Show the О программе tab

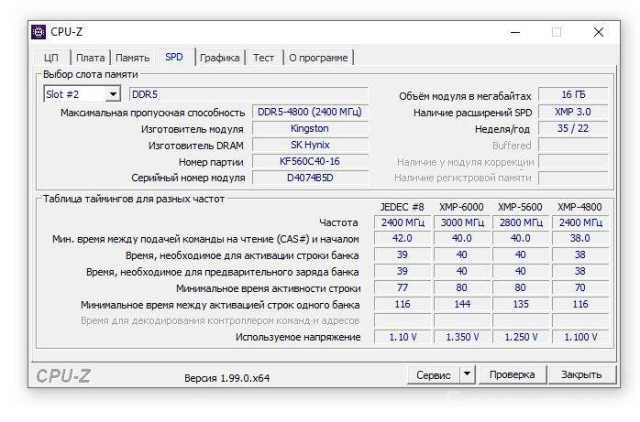(x=317, y=58)
